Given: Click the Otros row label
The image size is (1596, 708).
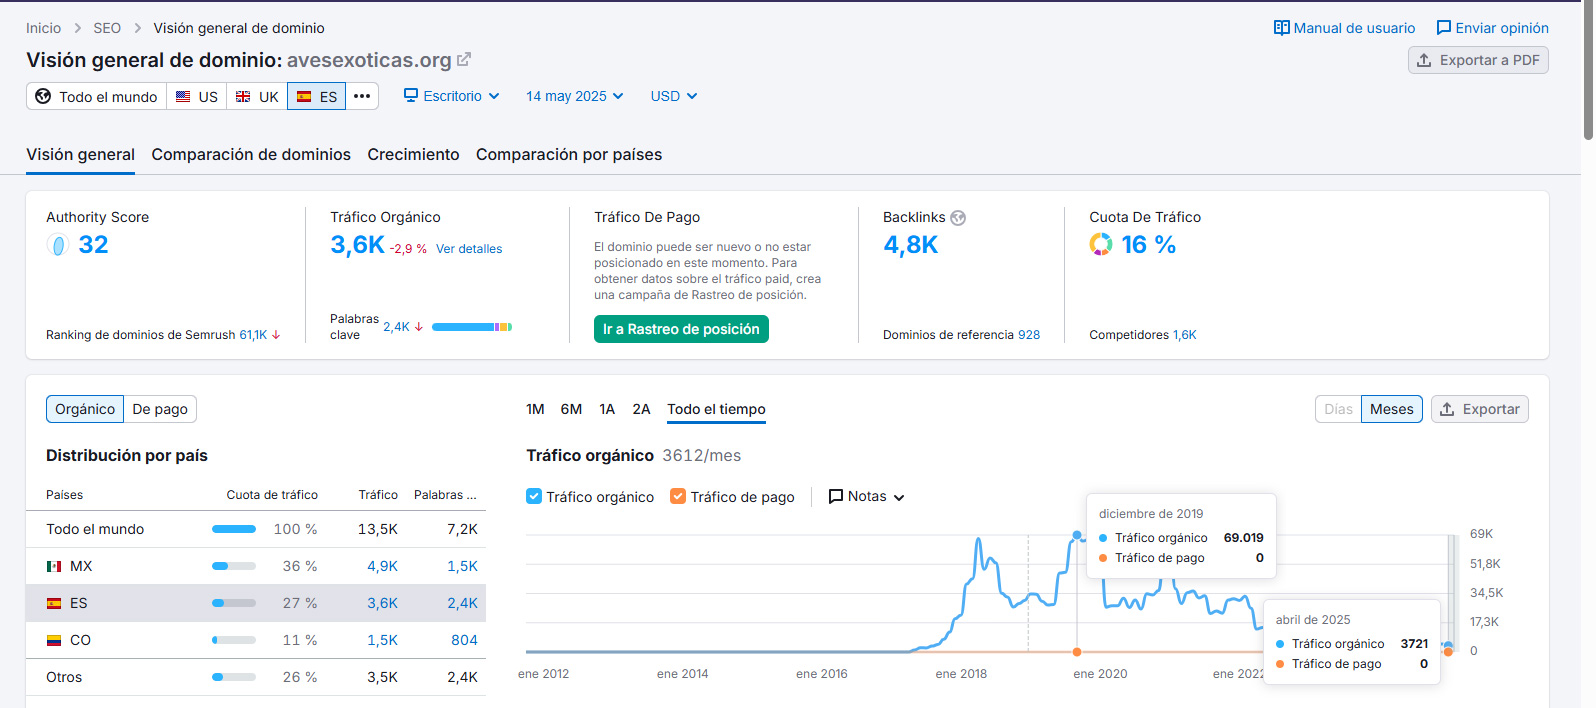Looking at the screenshot, I should [x=64, y=677].
